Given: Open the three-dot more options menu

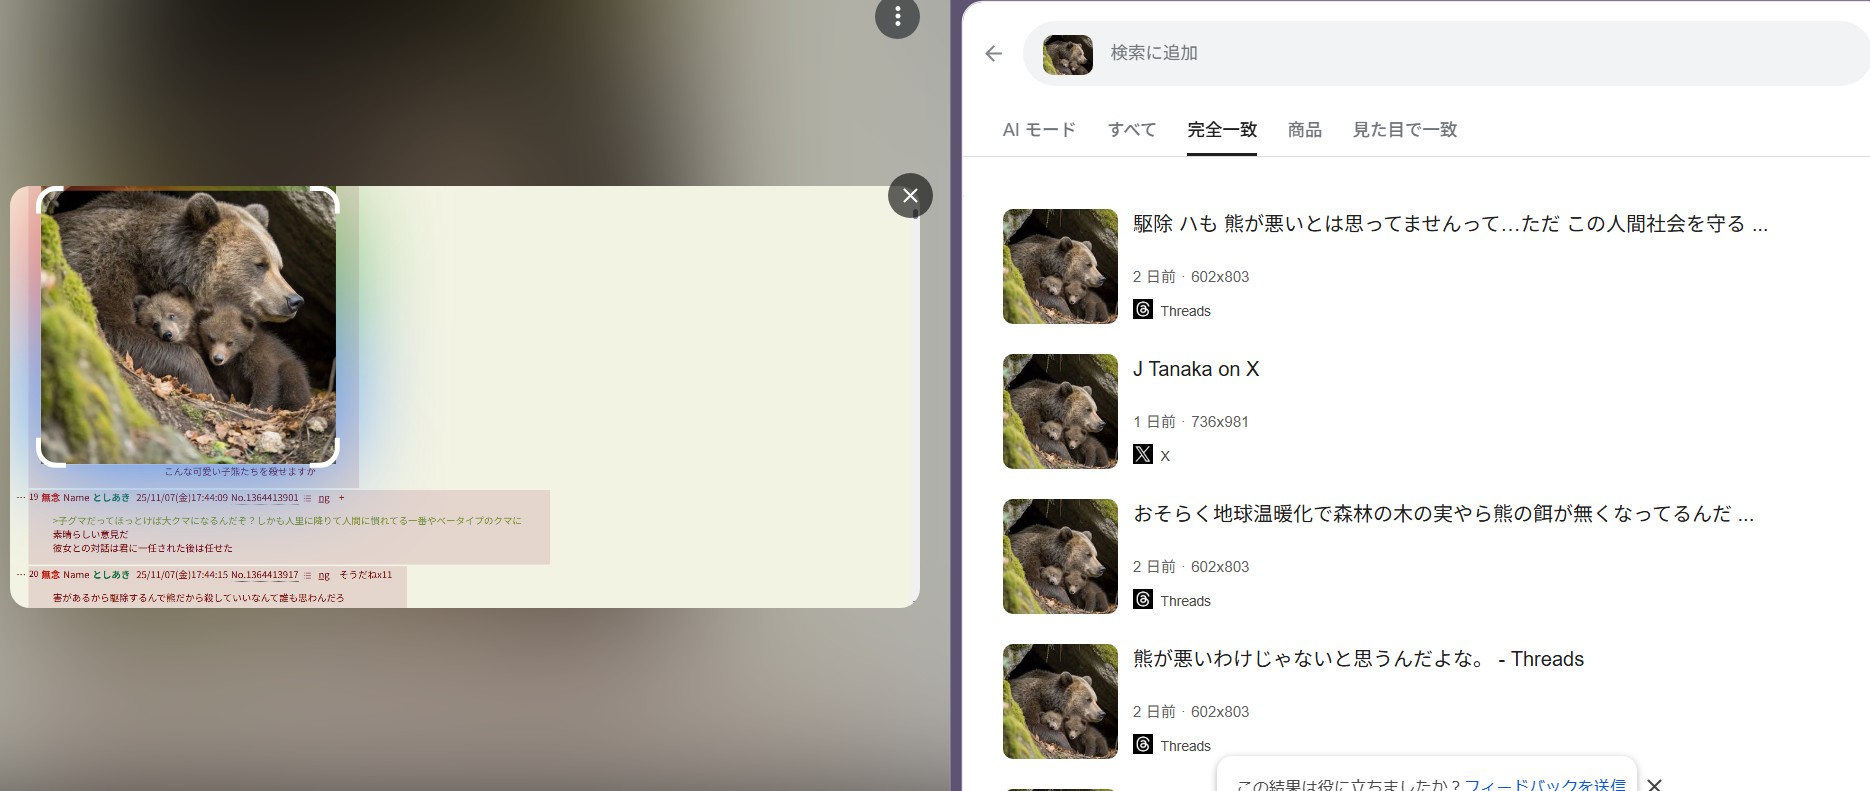Looking at the screenshot, I should tap(897, 17).
